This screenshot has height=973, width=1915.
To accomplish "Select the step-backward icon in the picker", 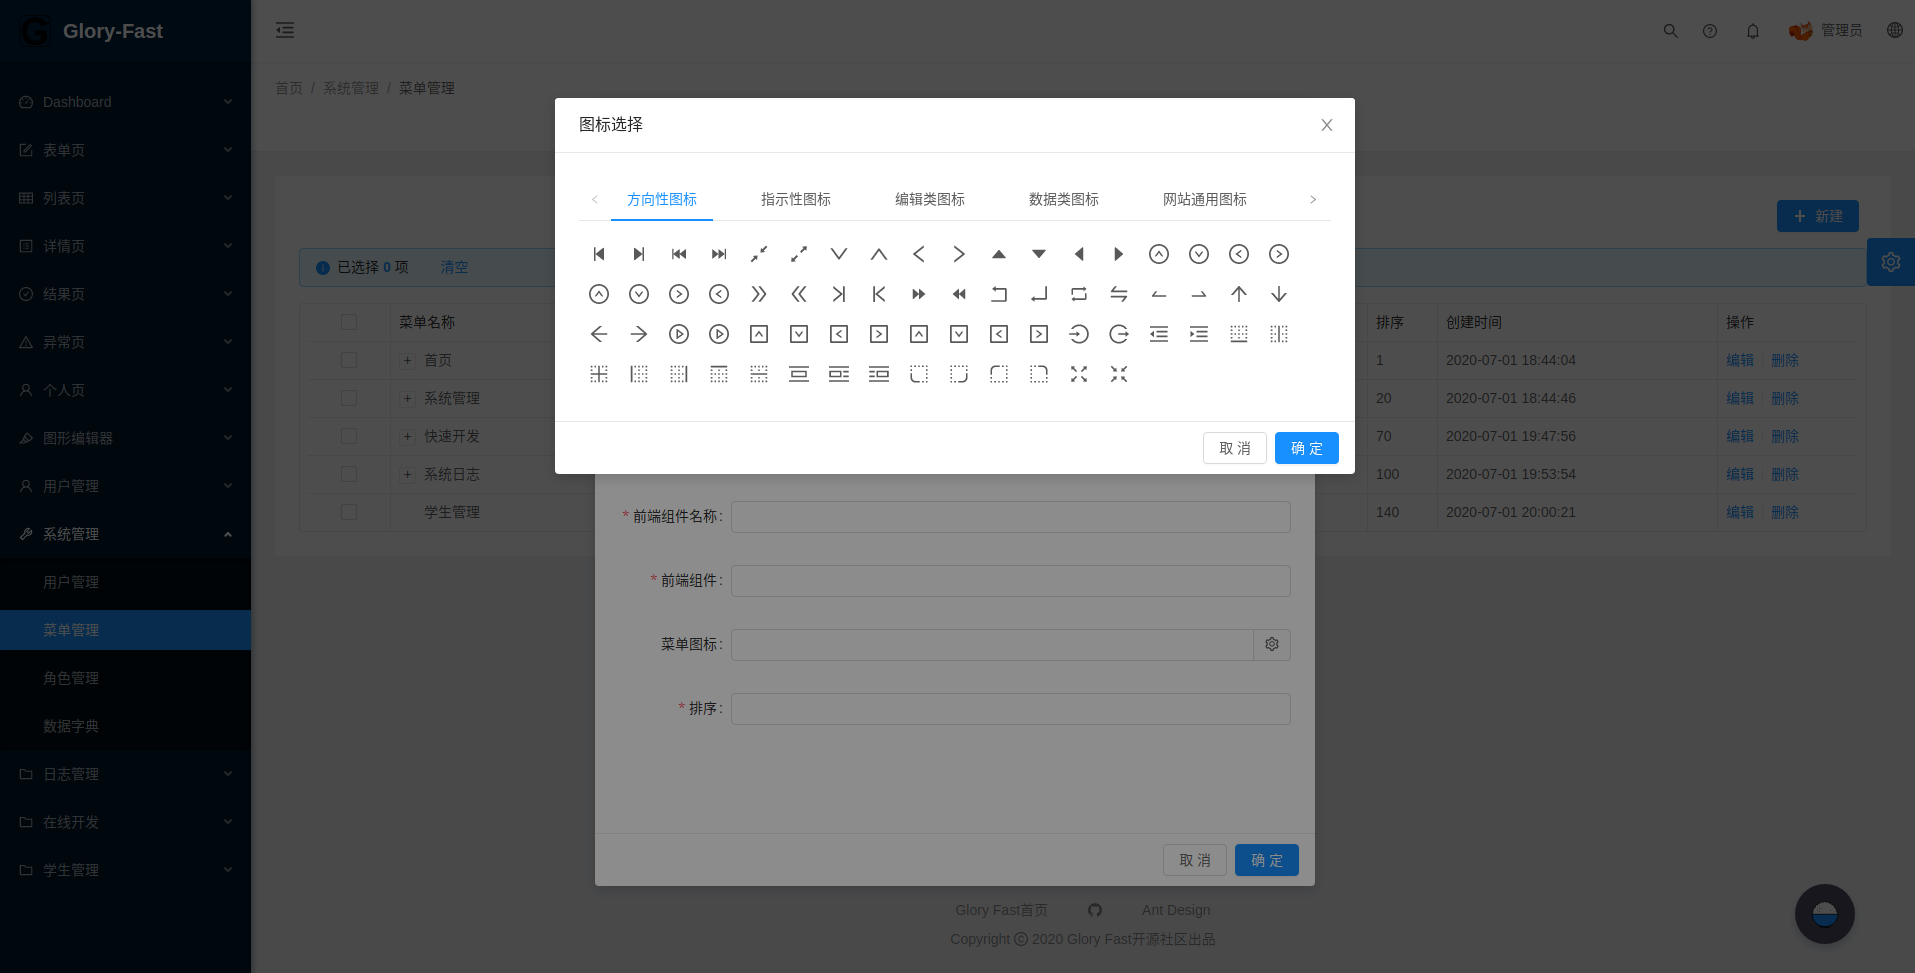I will click(x=598, y=254).
